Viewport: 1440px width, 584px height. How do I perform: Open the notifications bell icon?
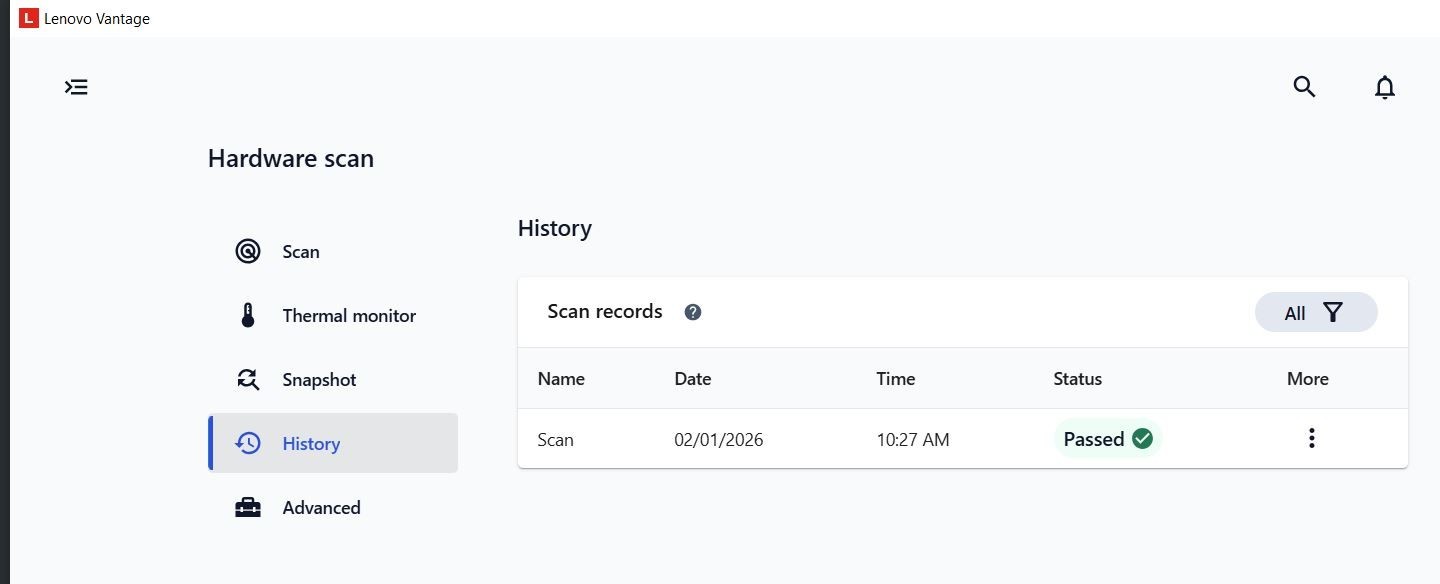point(1384,87)
